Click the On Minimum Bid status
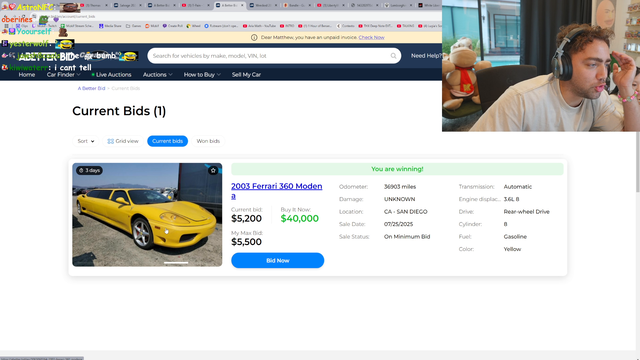 (x=407, y=237)
